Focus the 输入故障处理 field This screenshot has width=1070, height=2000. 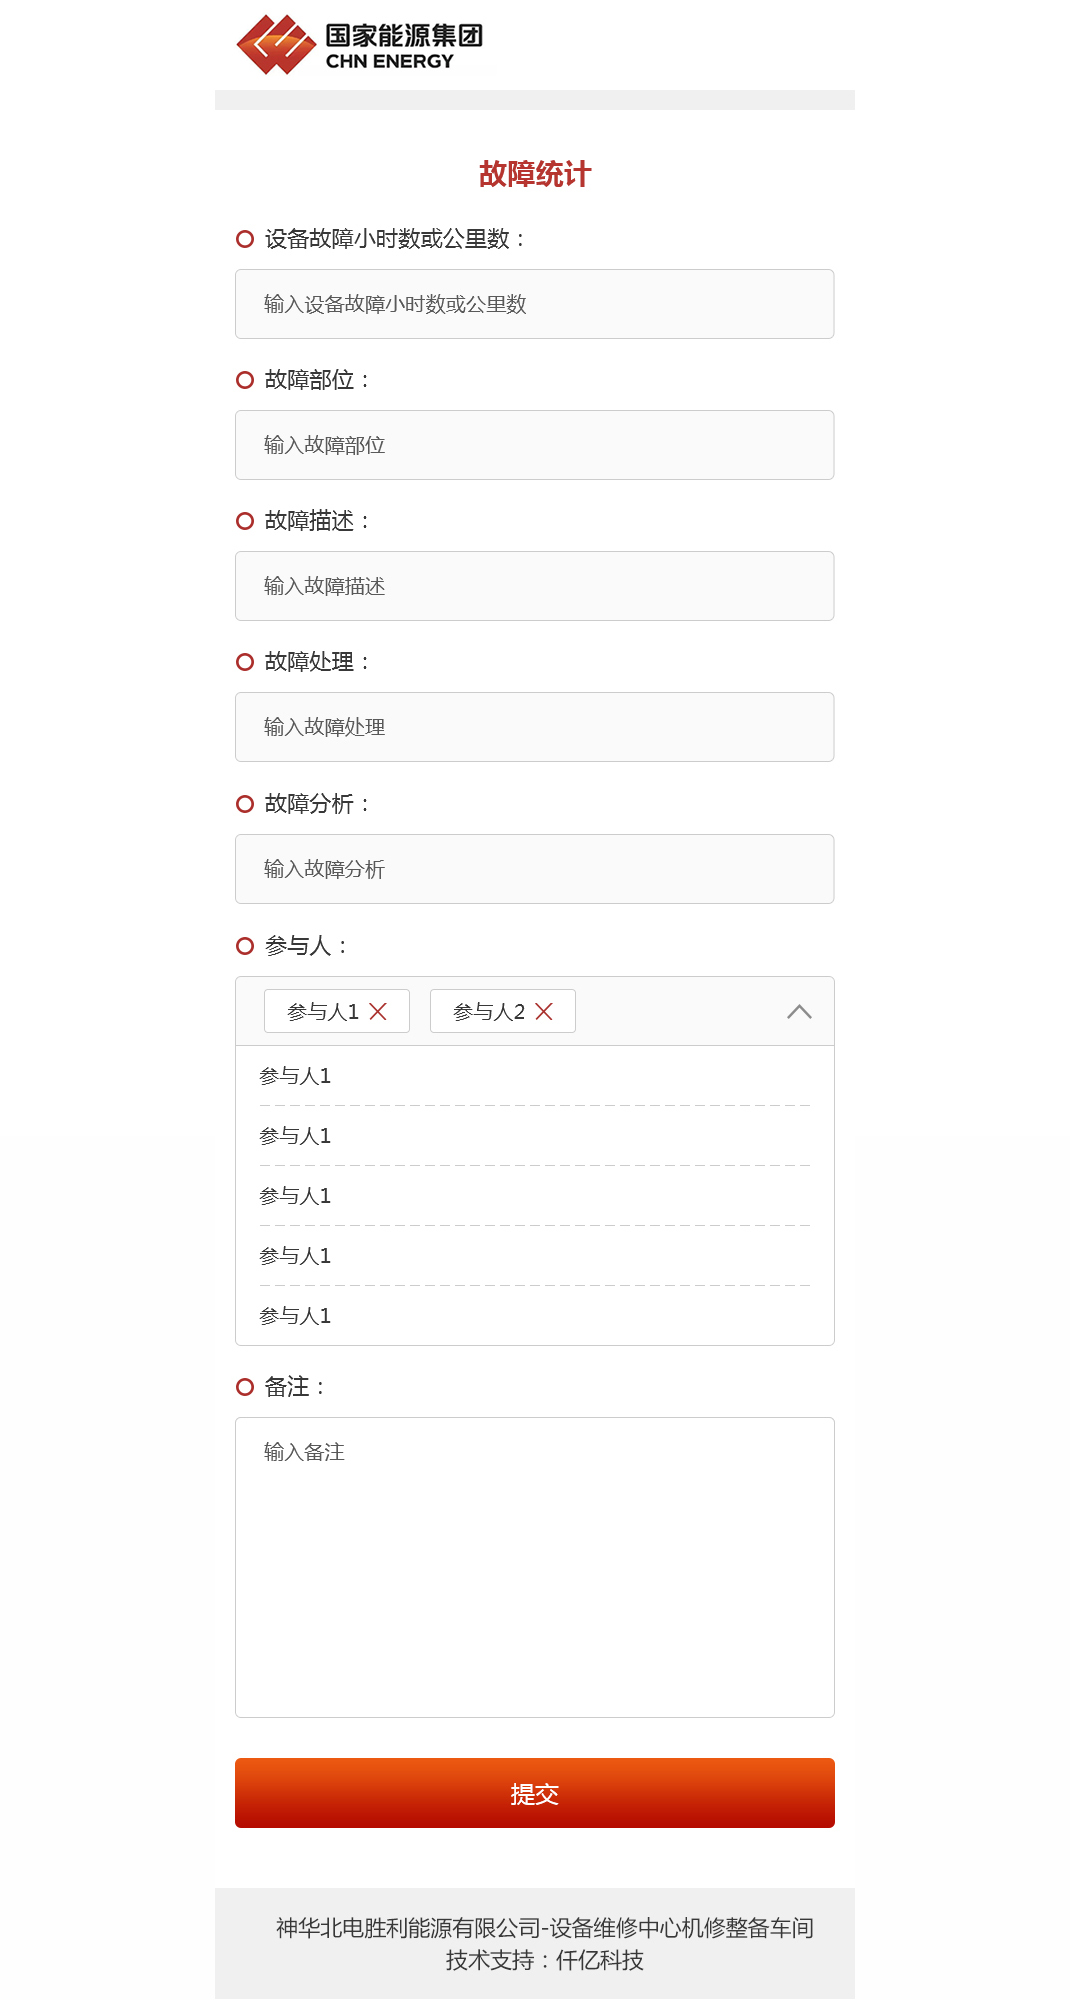534,727
